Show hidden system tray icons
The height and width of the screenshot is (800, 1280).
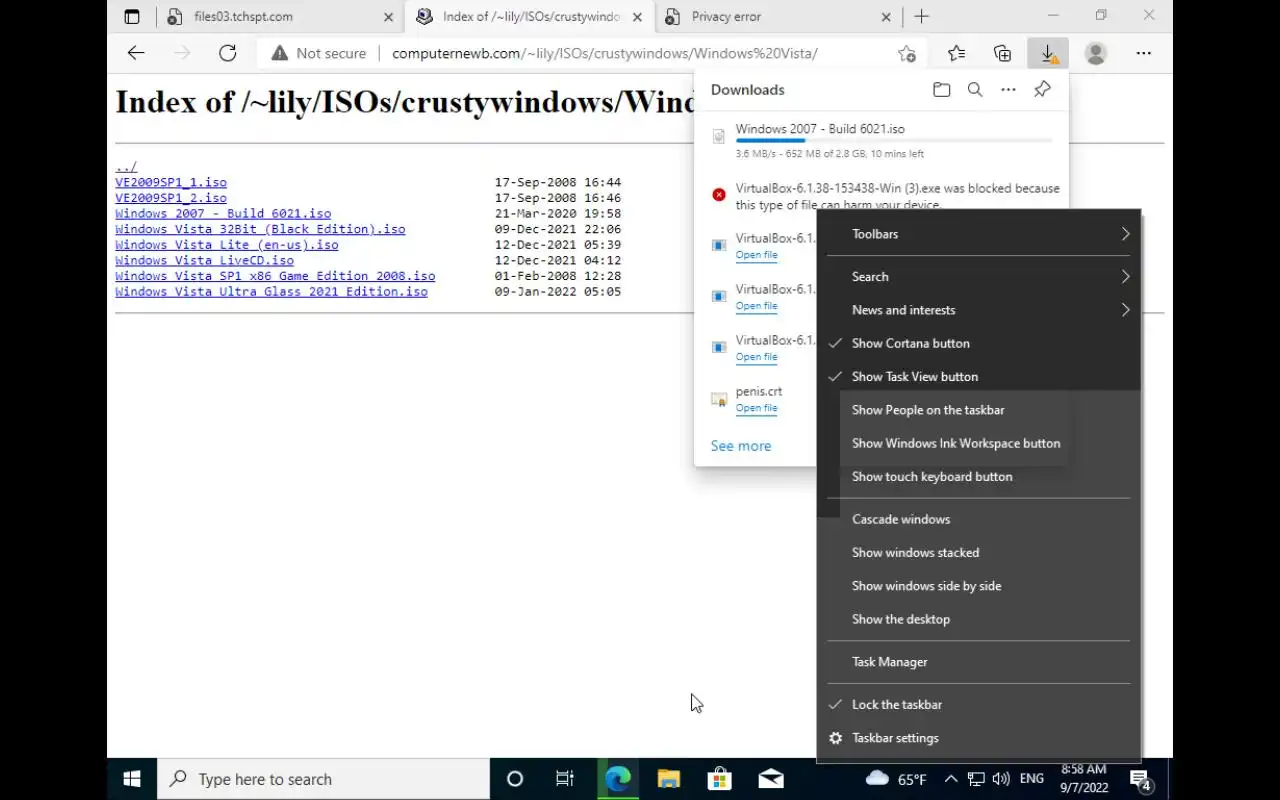(950, 779)
